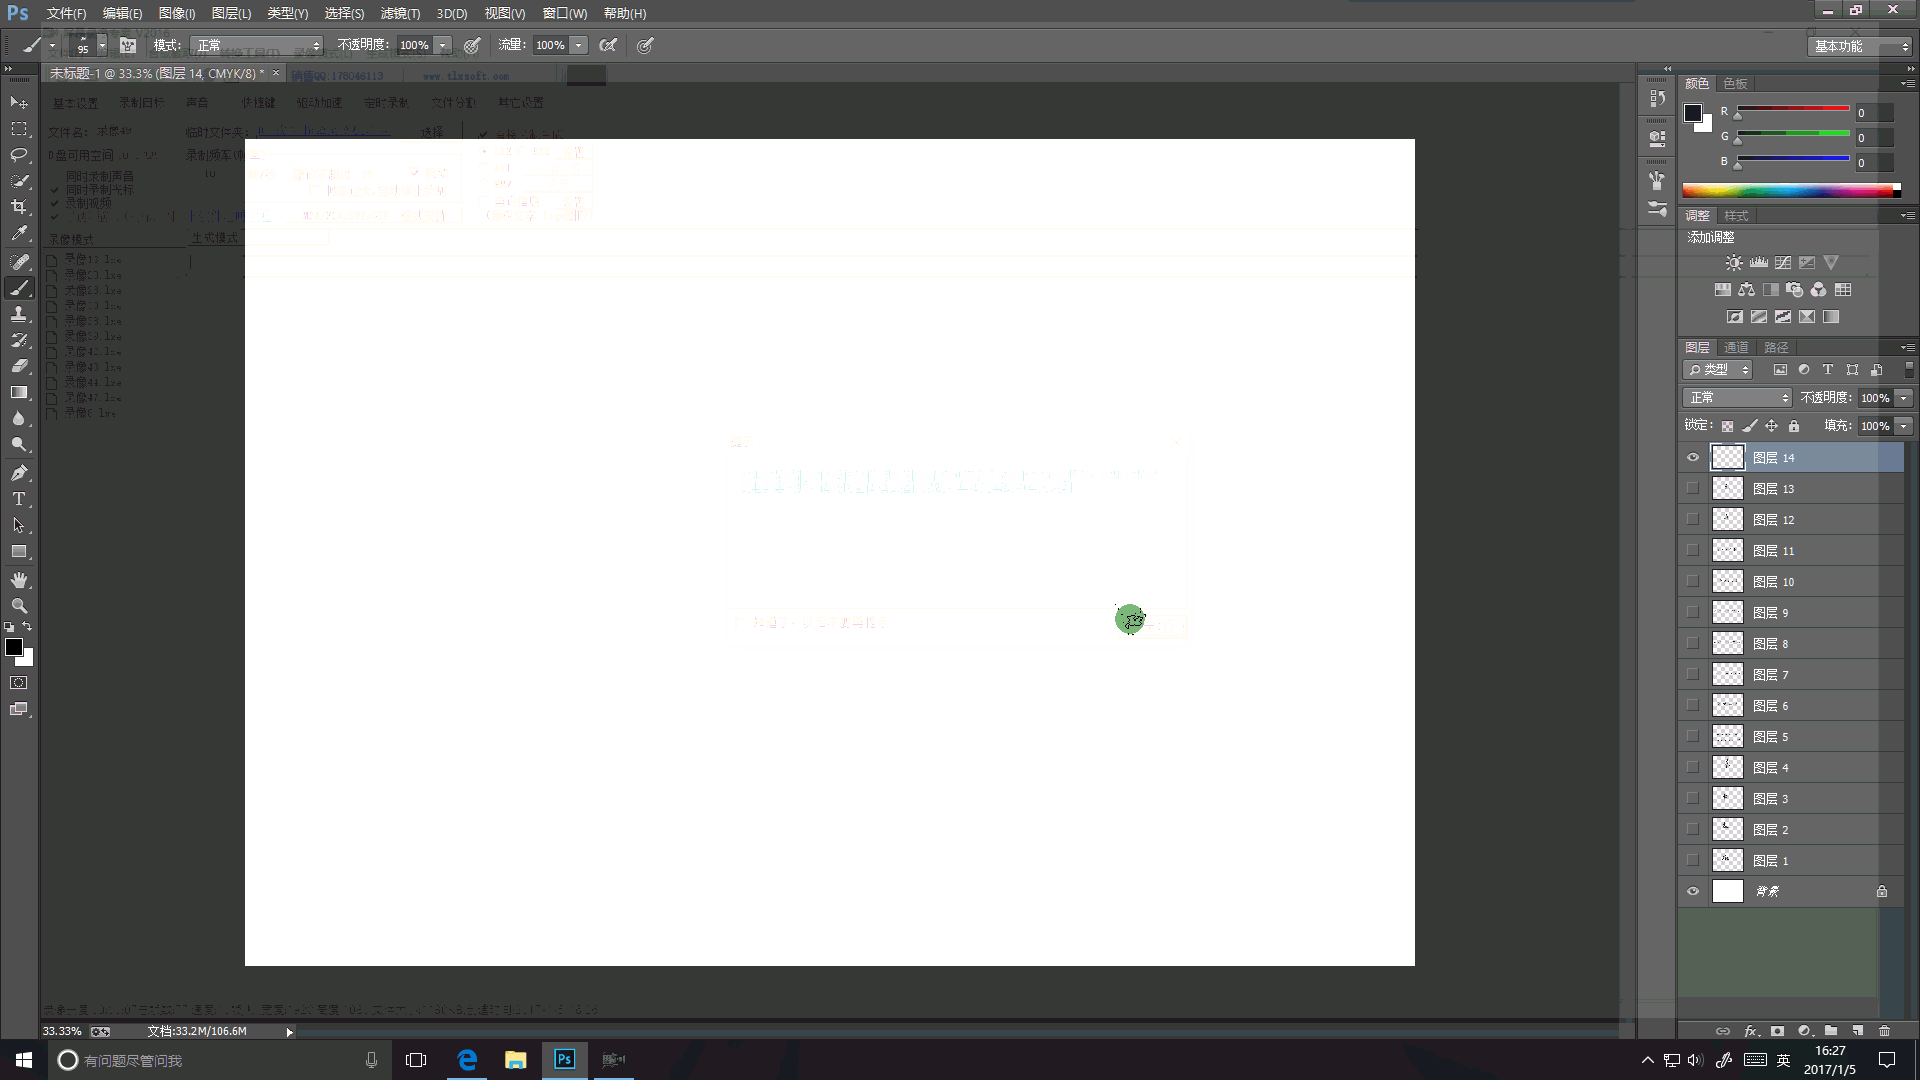Select the Crop tool
The height and width of the screenshot is (1080, 1920).
coord(19,207)
